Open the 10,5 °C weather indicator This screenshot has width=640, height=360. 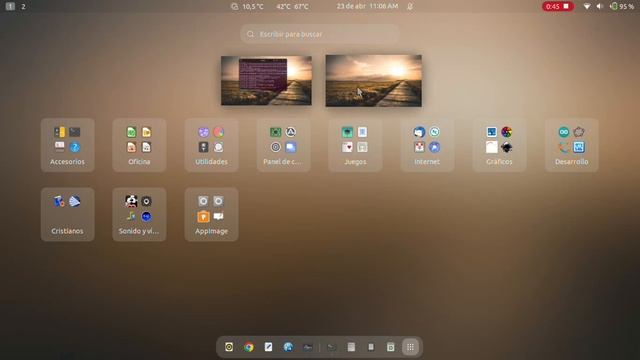coord(247,7)
